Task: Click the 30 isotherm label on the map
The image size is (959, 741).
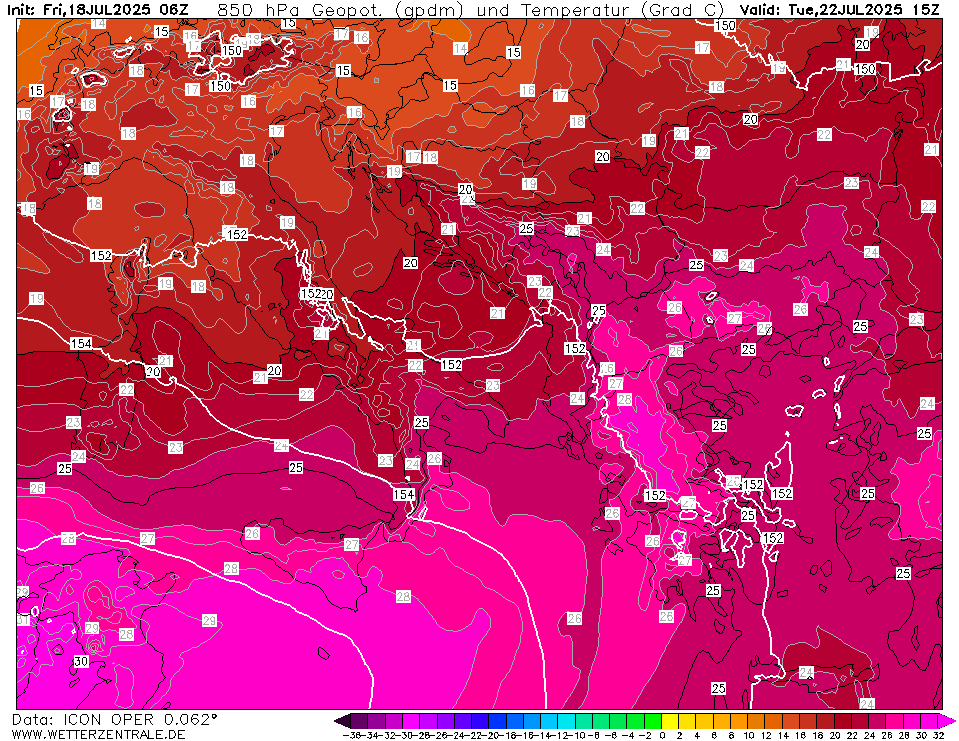Action: pos(81,662)
